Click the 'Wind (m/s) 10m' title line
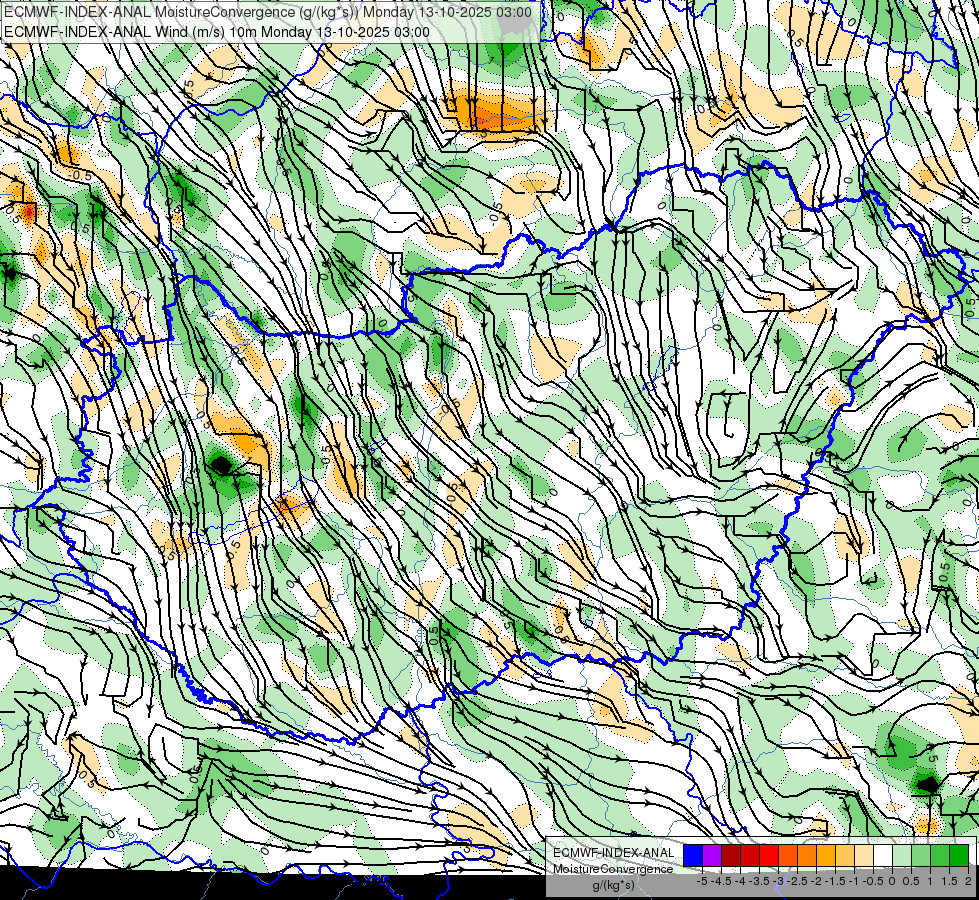Image resolution: width=979 pixels, height=900 pixels. (216, 32)
